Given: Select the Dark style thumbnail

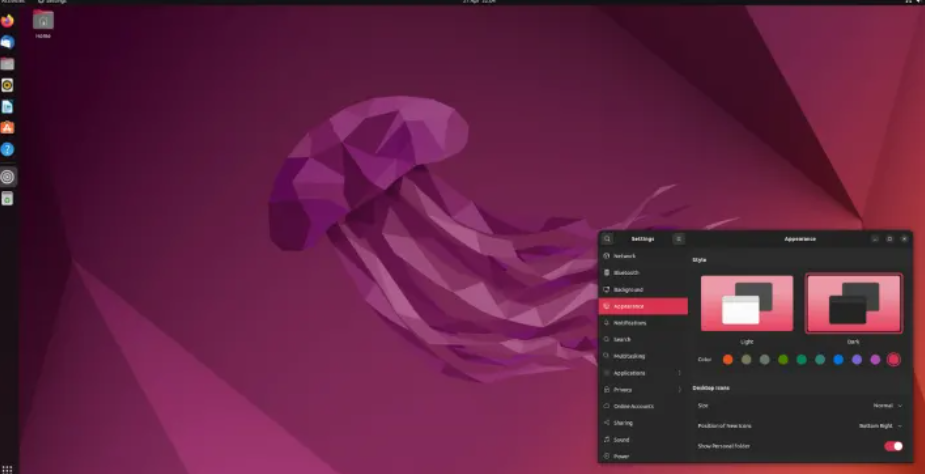Looking at the screenshot, I should click(854, 303).
